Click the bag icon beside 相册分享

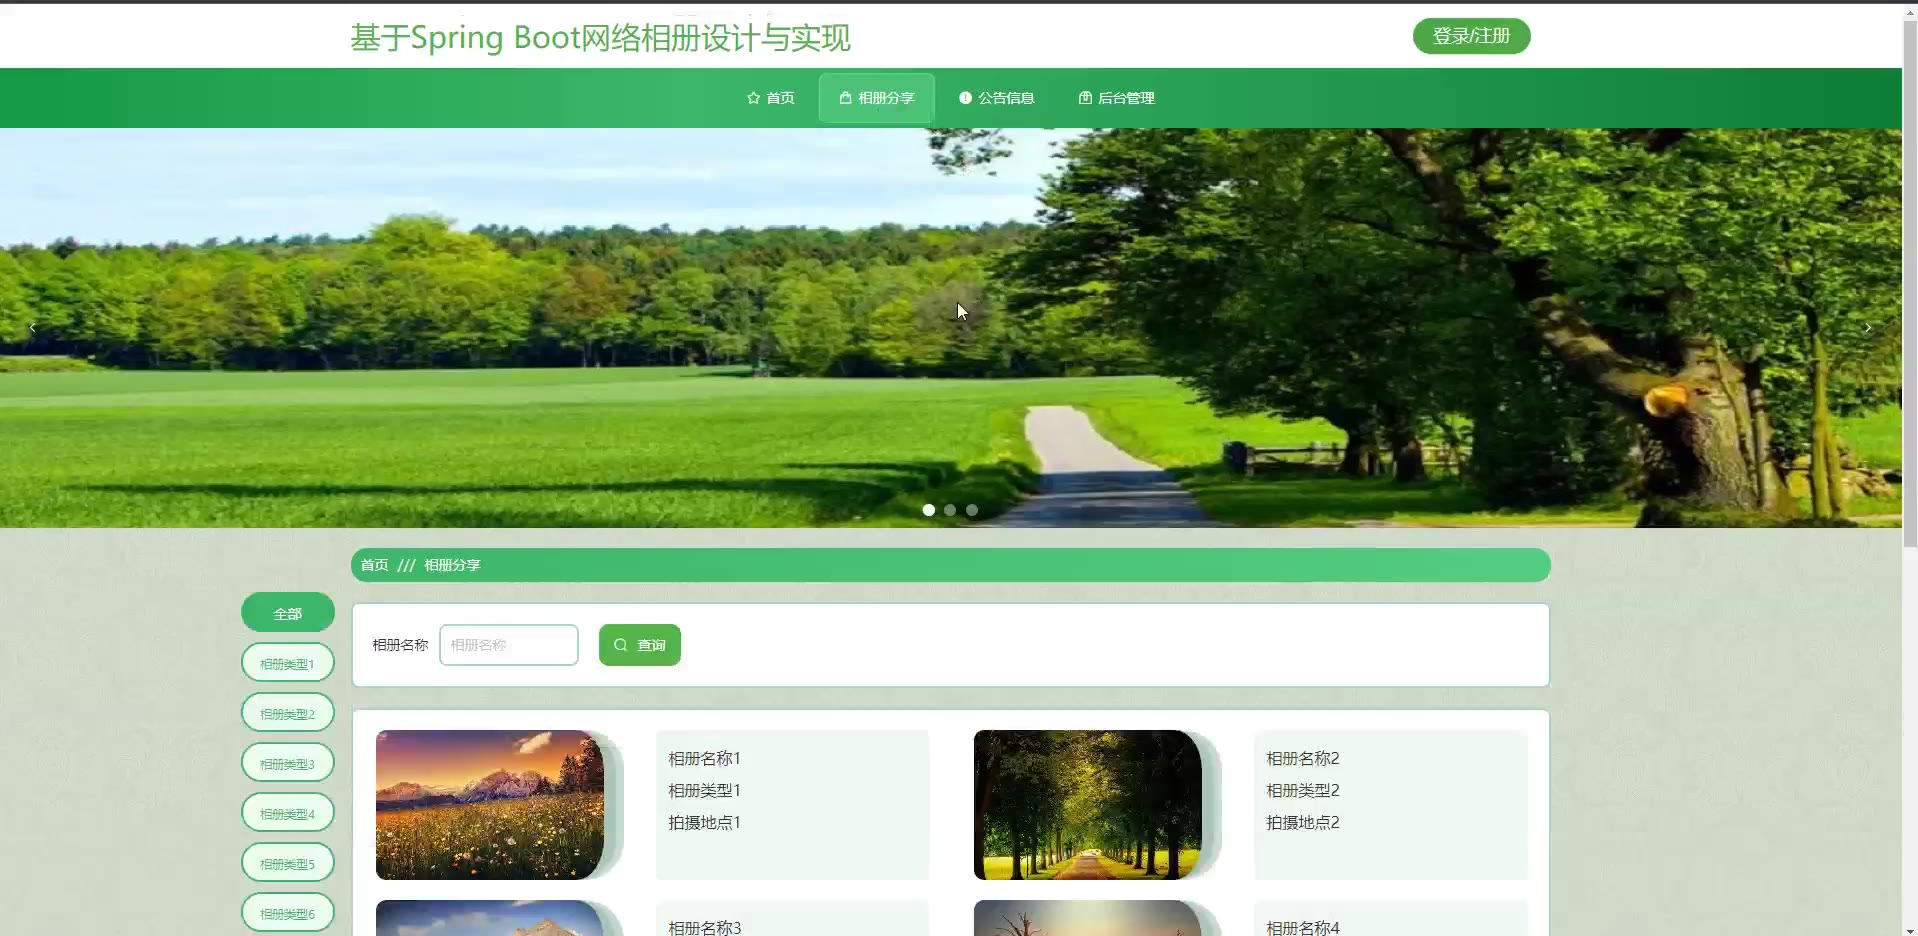tap(845, 98)
